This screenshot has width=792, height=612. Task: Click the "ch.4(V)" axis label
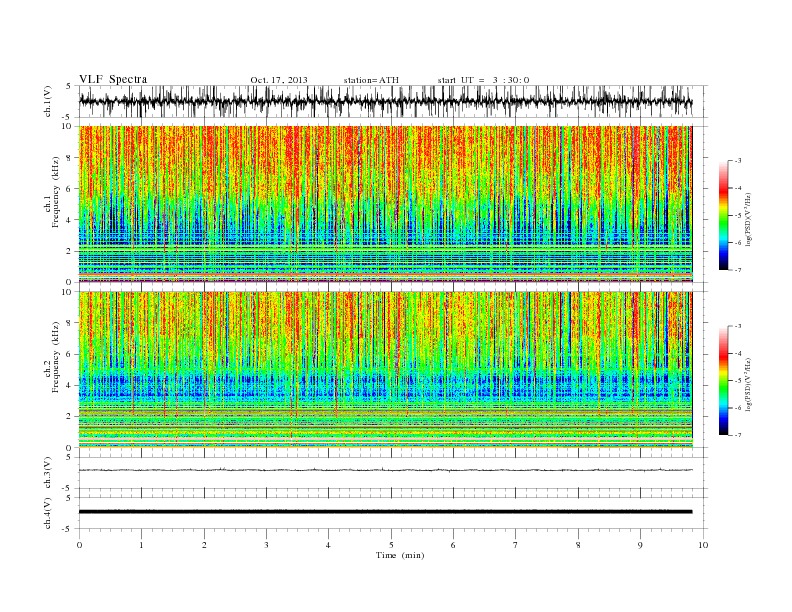coord(47,513)
